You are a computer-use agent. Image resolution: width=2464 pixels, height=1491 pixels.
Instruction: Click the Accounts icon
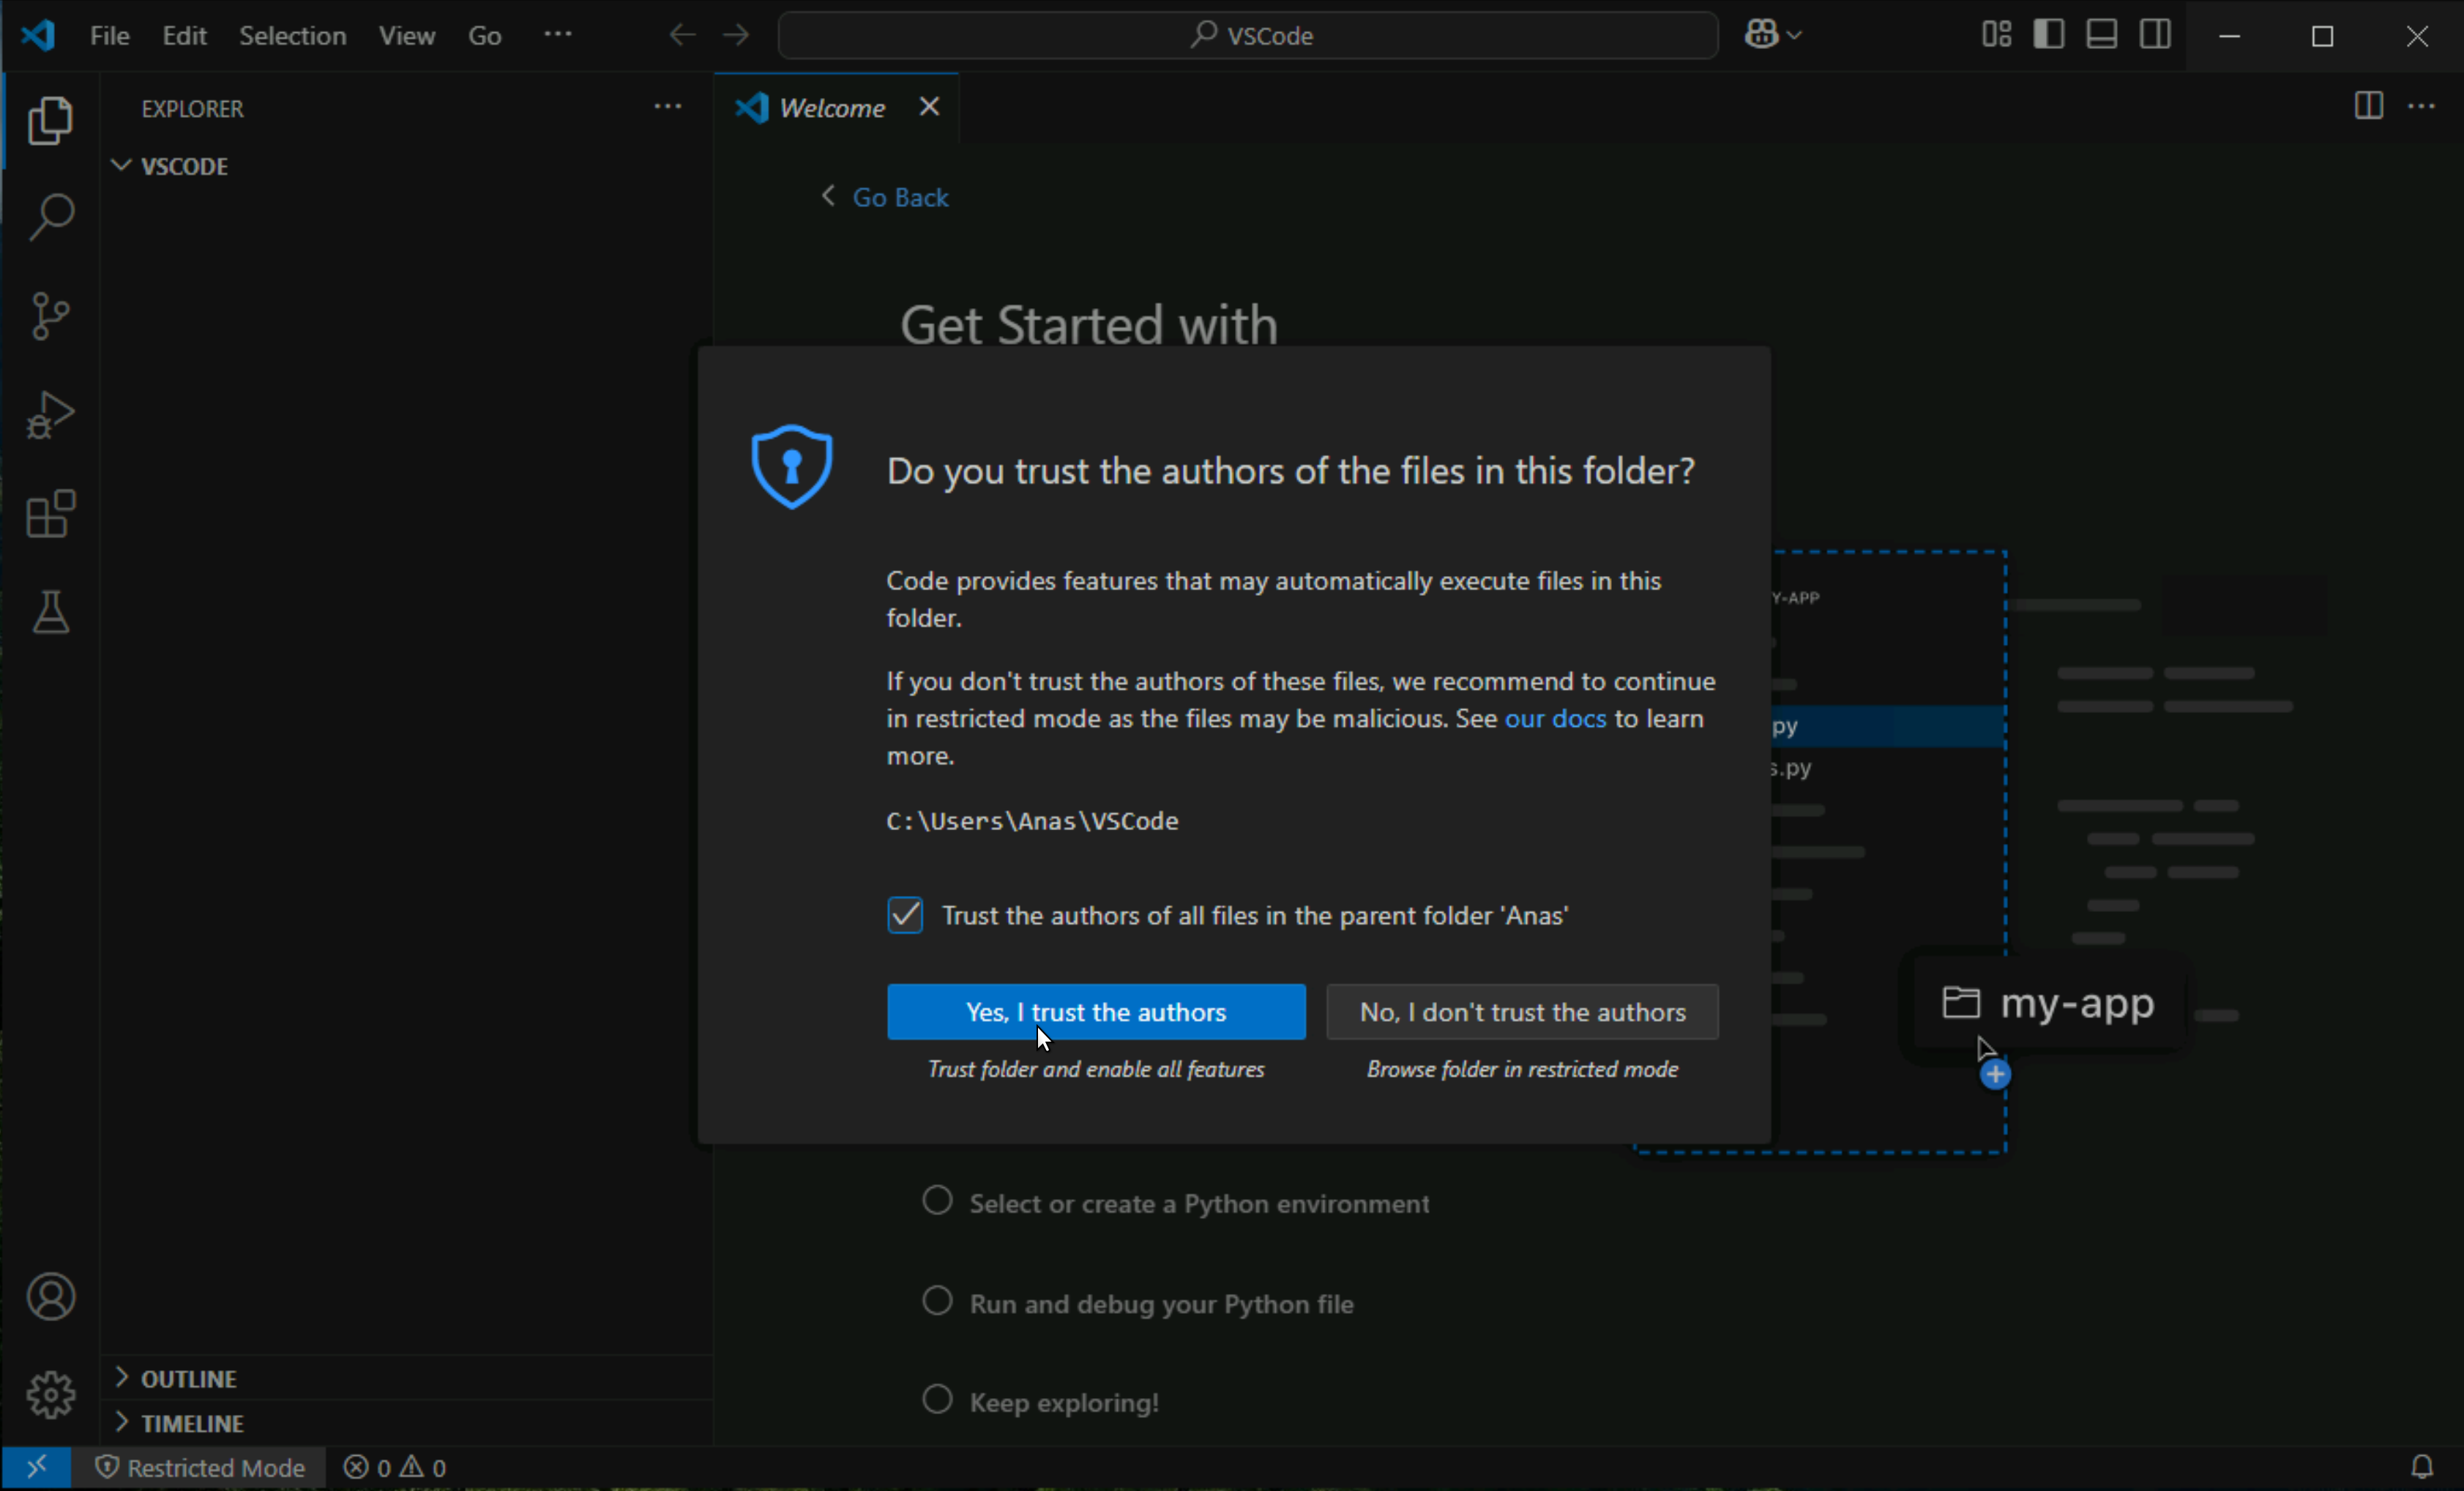pyautogui.click(x=50, y=1297)
